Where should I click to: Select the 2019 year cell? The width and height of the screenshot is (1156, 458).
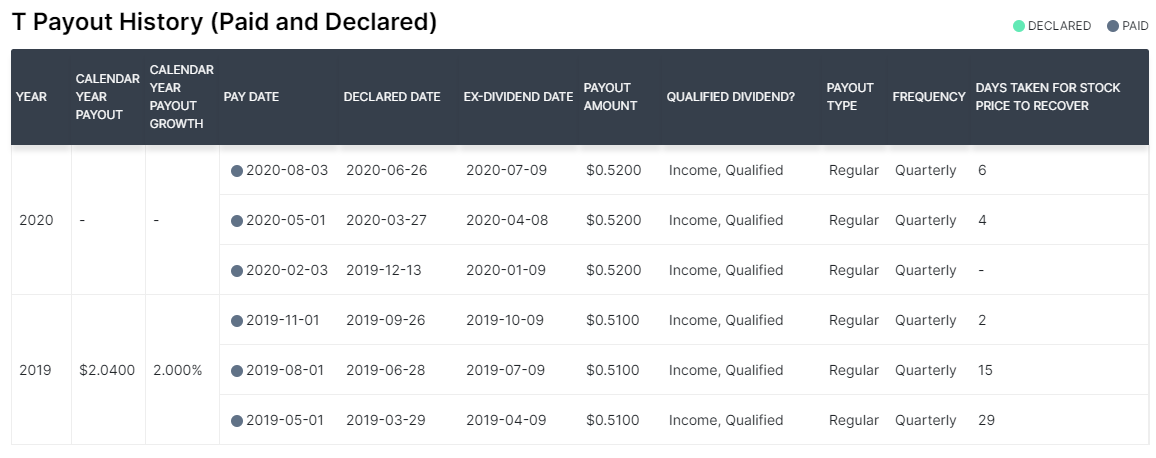pyautogui.click(x=35, y=370)
